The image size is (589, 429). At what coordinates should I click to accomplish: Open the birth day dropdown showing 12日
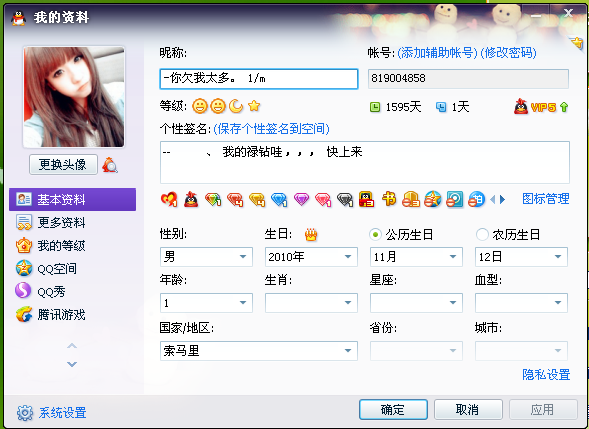pos(521,257)
